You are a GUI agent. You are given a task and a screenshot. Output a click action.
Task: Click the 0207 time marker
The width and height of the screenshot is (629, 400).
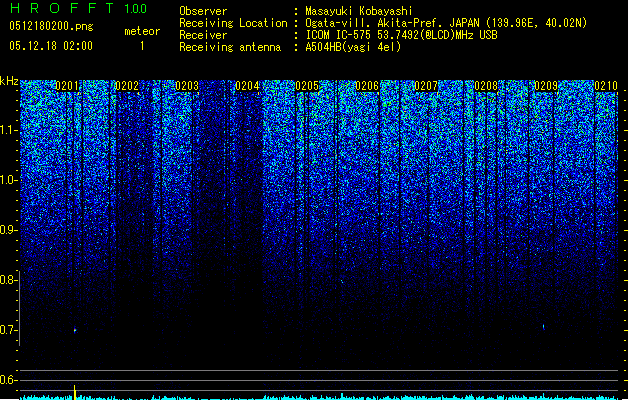(x=426, y=86)
